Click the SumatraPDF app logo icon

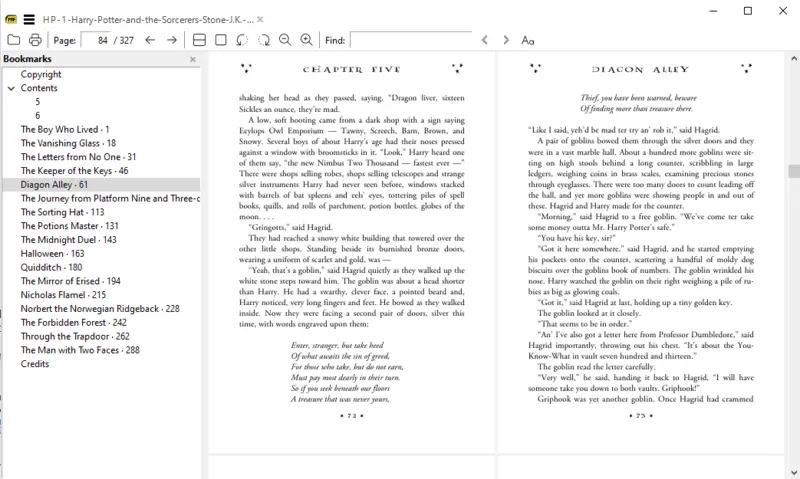[11, 19]
